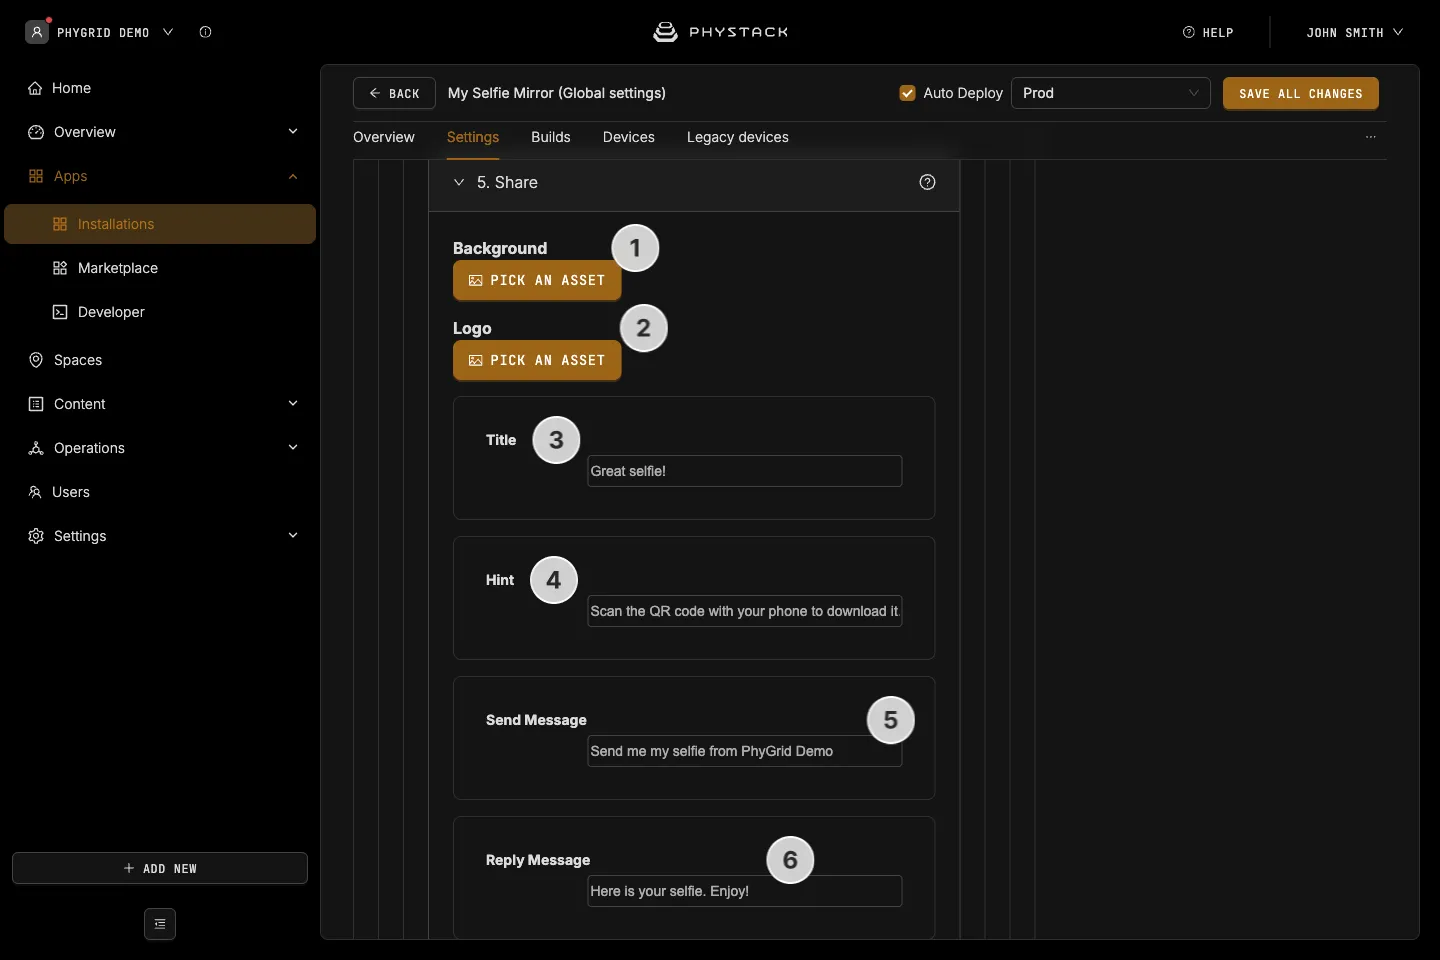Click the Operations network icon
This screenshot has height=960, width=1440.
(x=36, y=448)
